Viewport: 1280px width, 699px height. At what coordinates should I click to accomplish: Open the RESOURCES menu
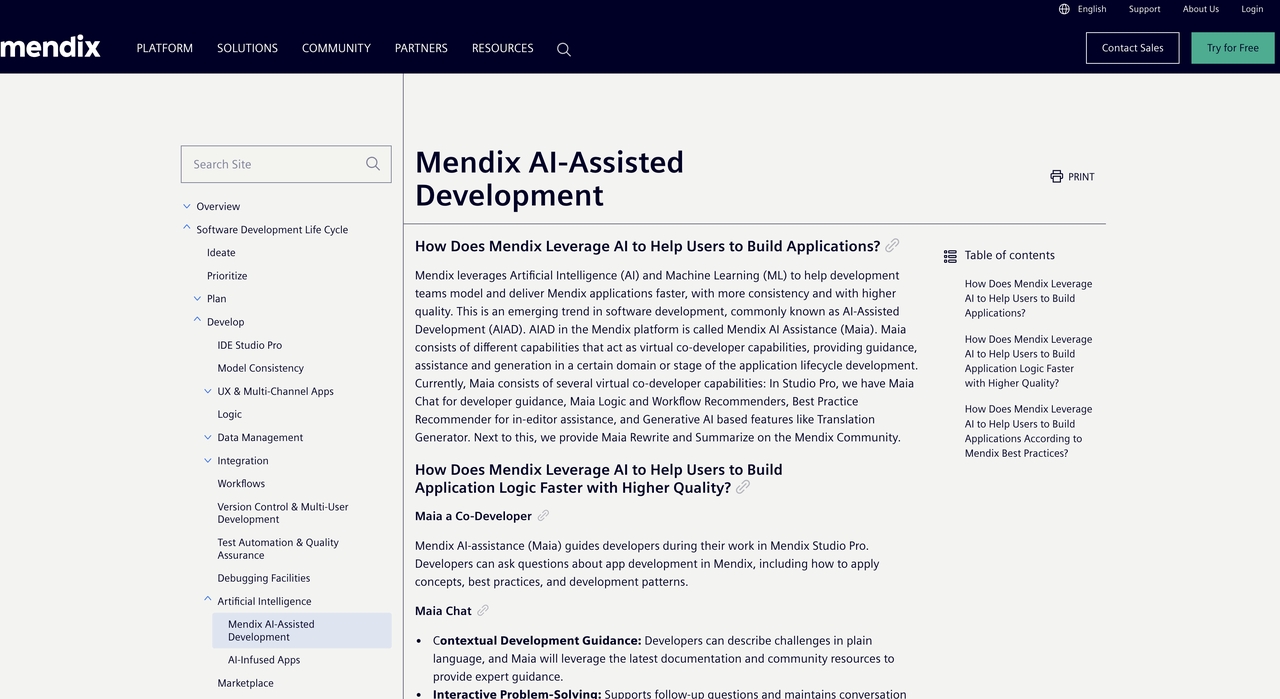pyautogui.click(x=502, y=48)
